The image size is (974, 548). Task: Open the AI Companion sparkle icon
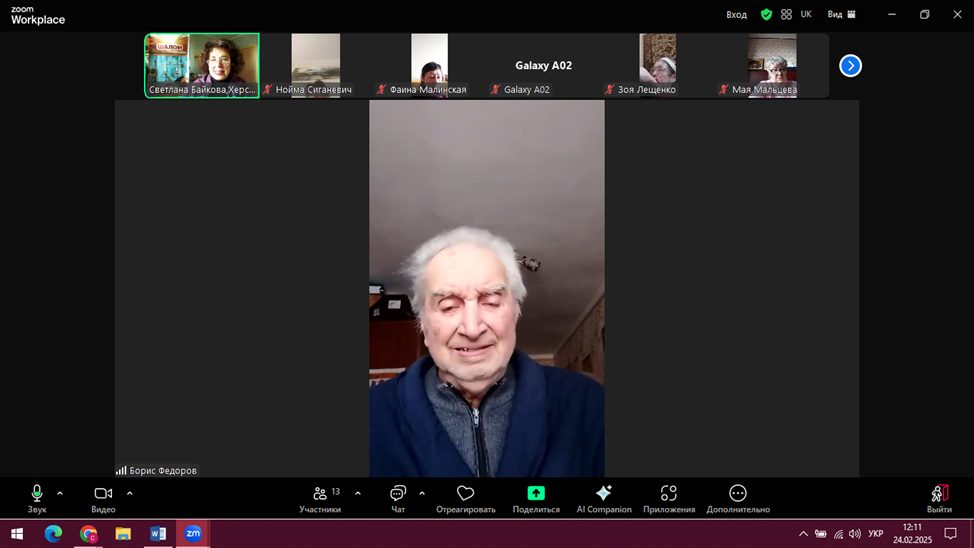604,498
